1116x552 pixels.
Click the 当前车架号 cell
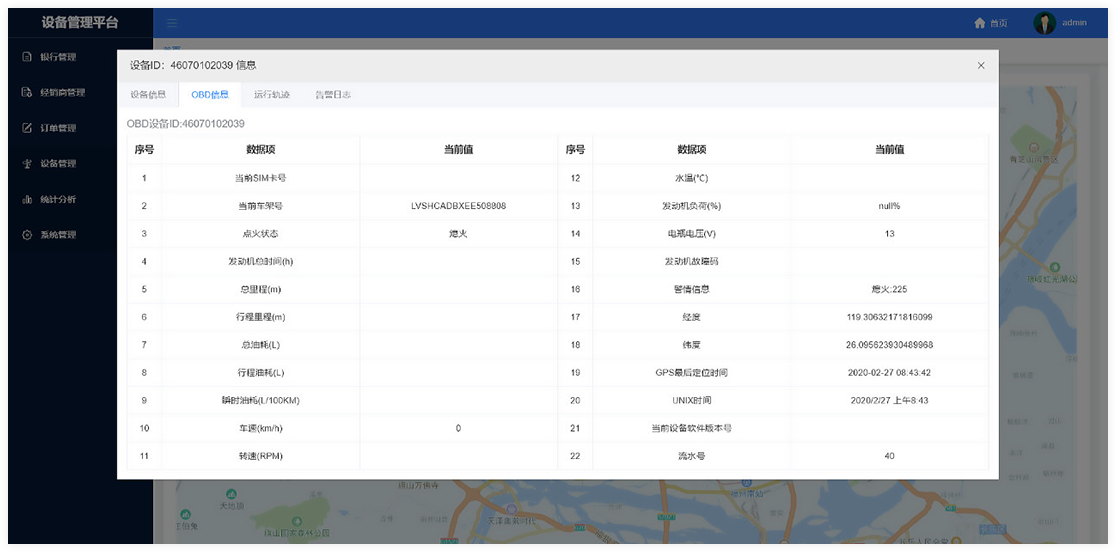260,206
